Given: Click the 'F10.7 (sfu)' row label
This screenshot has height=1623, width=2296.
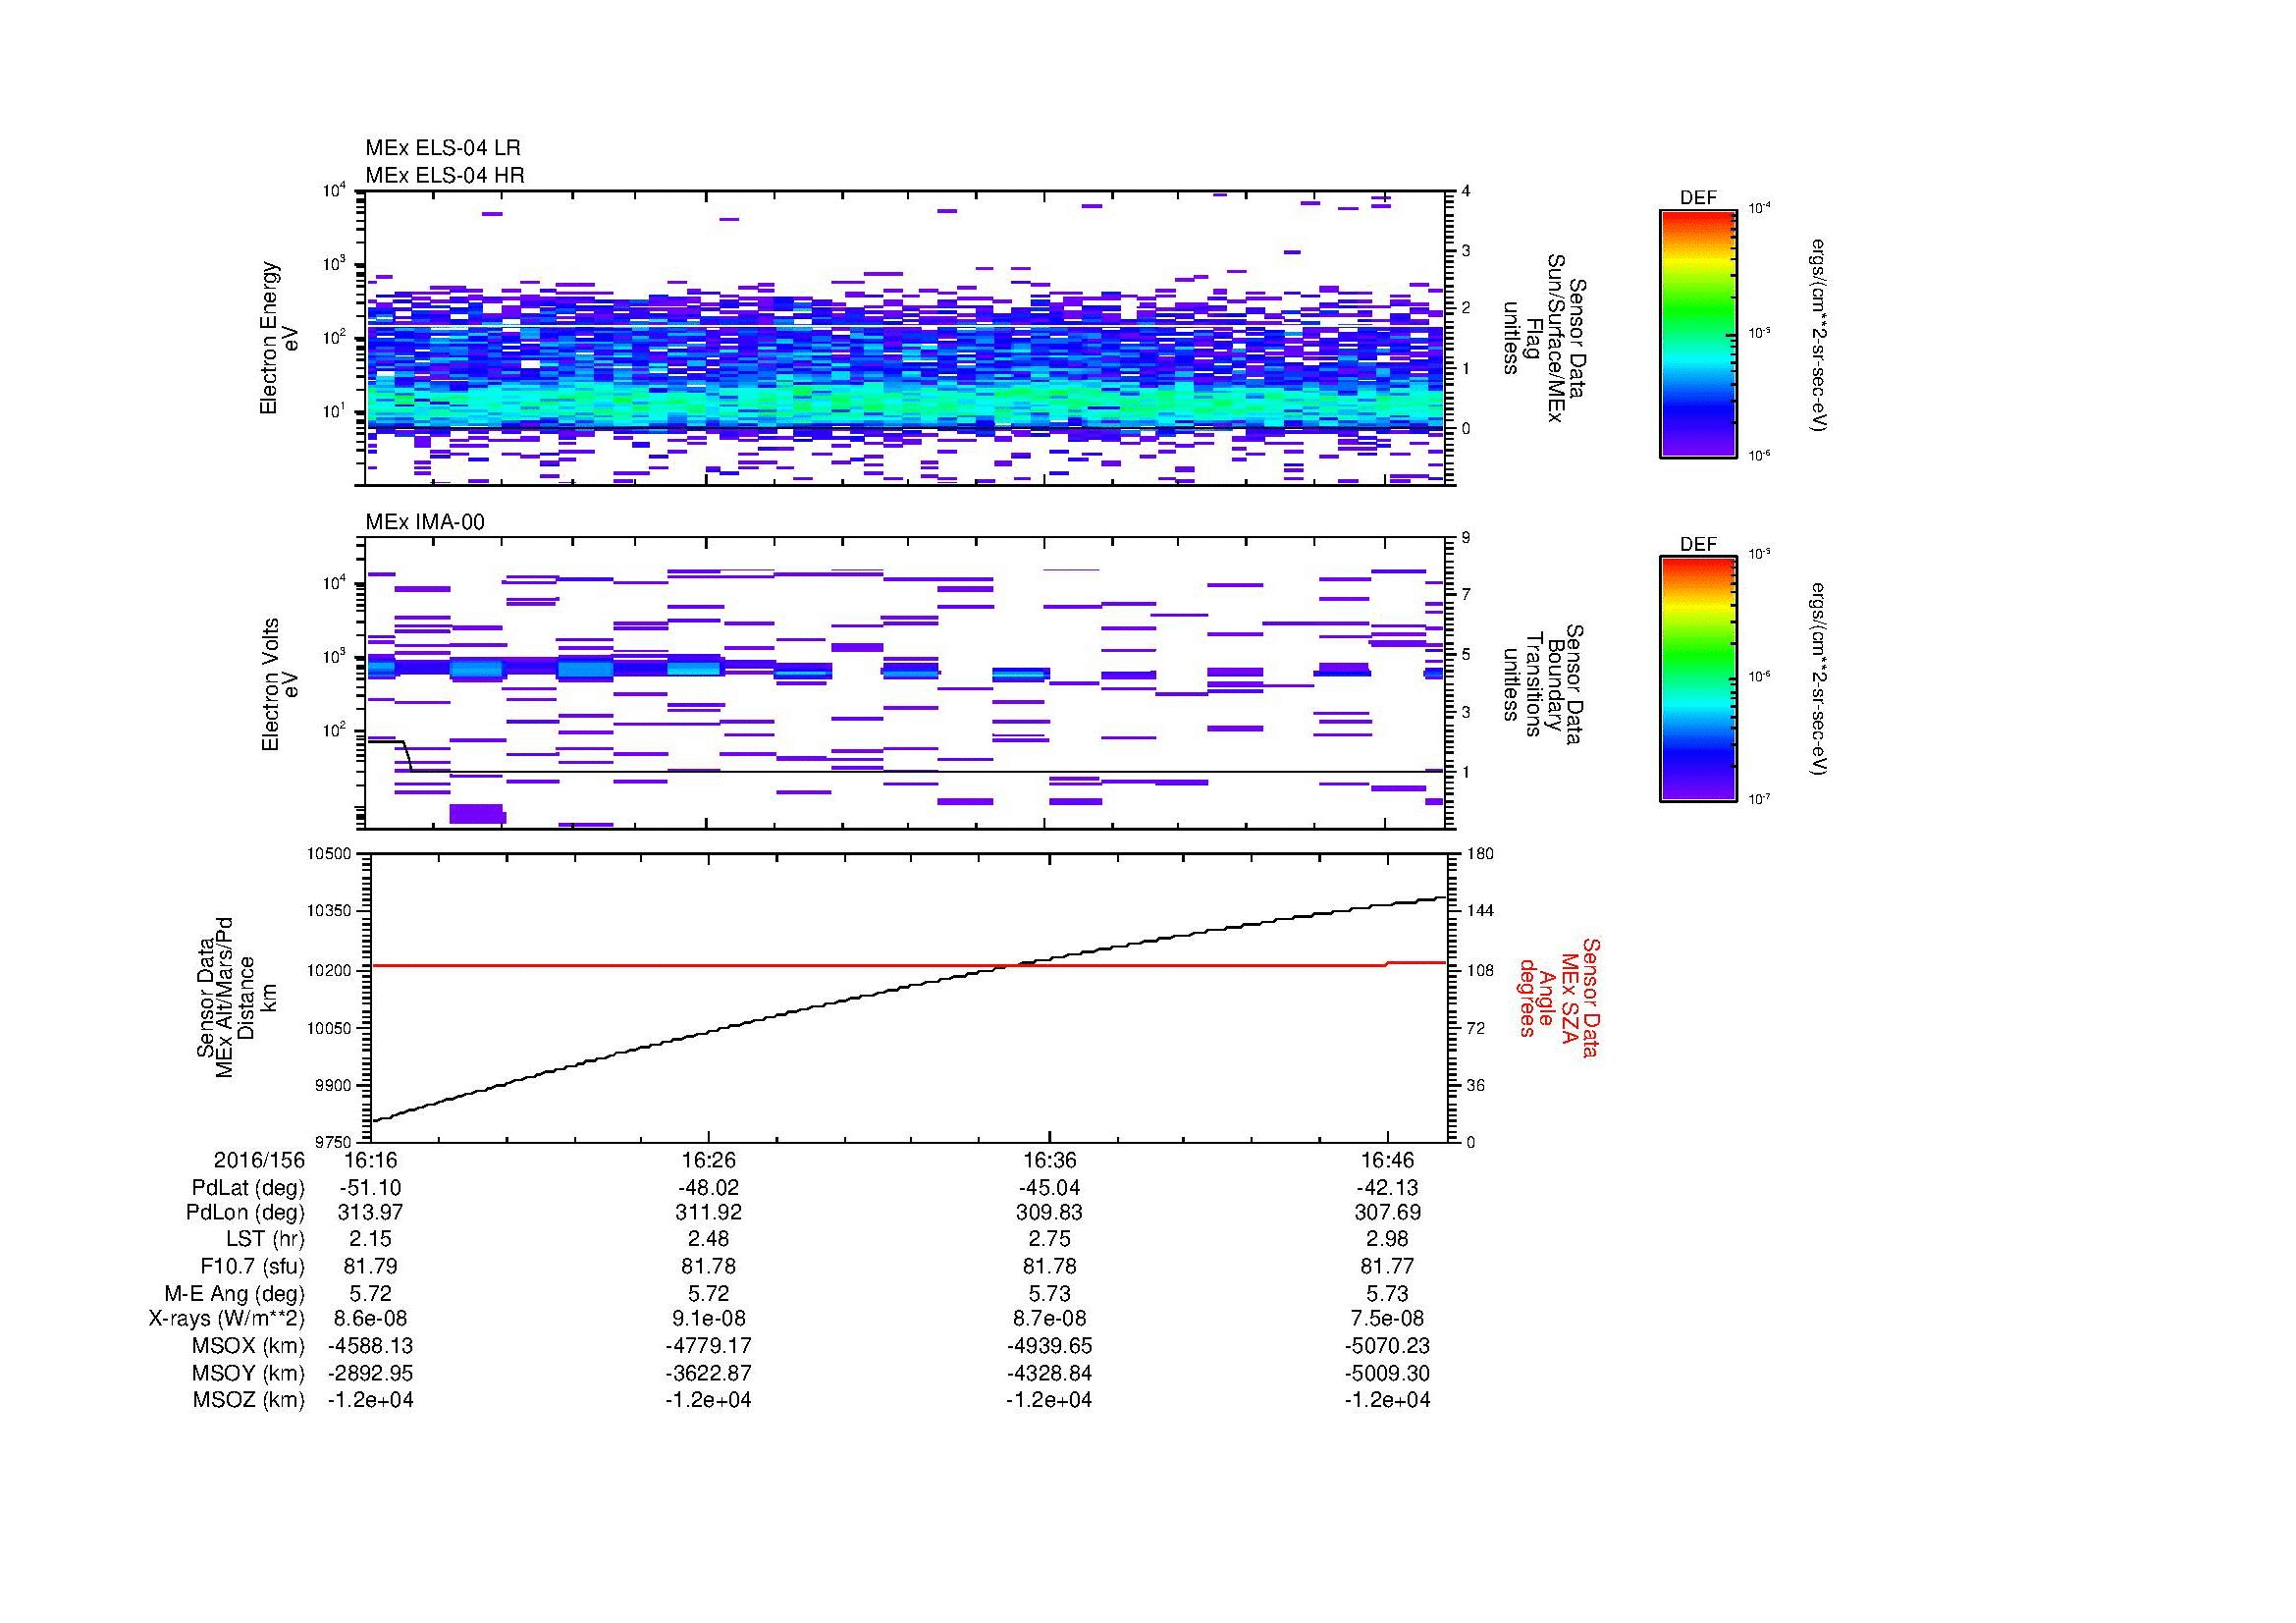Looking at the screenshot, I should point(252,1267).
